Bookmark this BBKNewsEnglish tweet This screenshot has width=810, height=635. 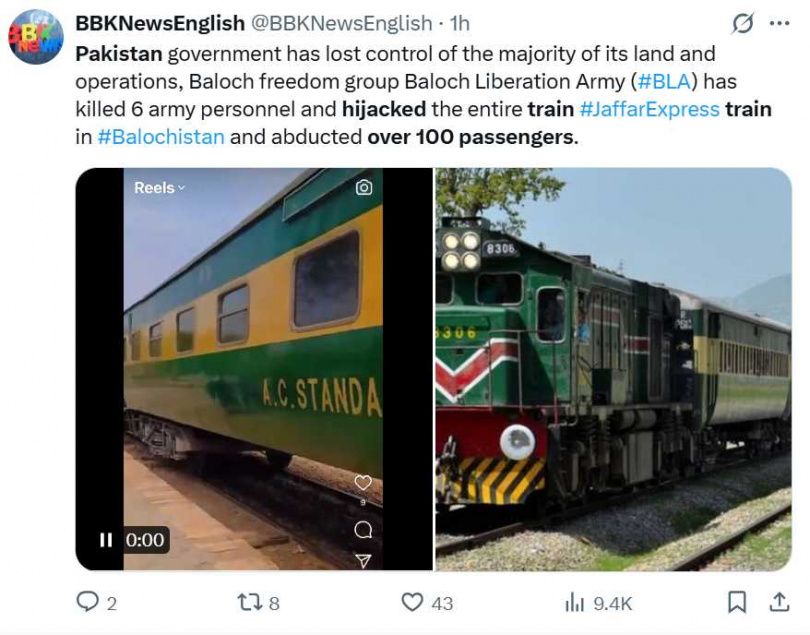(x=737, y=602)
